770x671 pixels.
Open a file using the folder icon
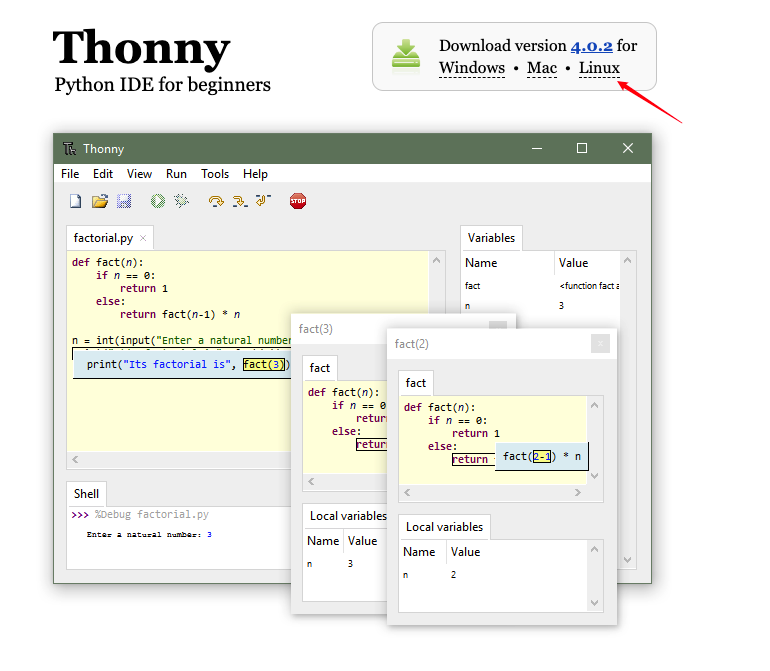99,201
